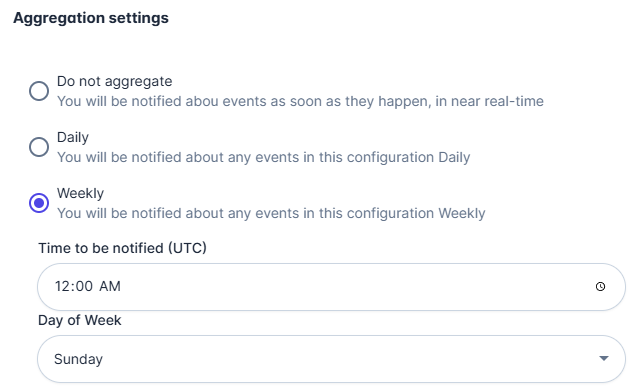
Task: Click the Time to be notified field
Action: coord(331,287)
